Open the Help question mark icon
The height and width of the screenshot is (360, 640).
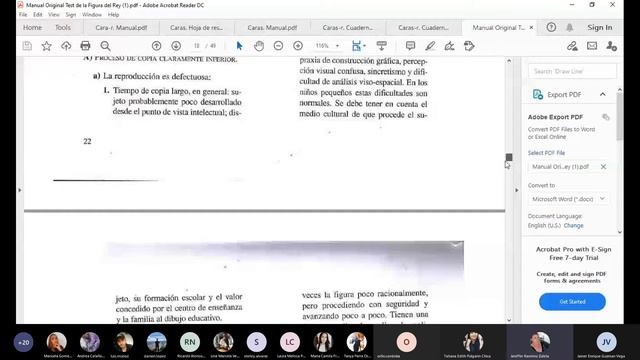551,27
